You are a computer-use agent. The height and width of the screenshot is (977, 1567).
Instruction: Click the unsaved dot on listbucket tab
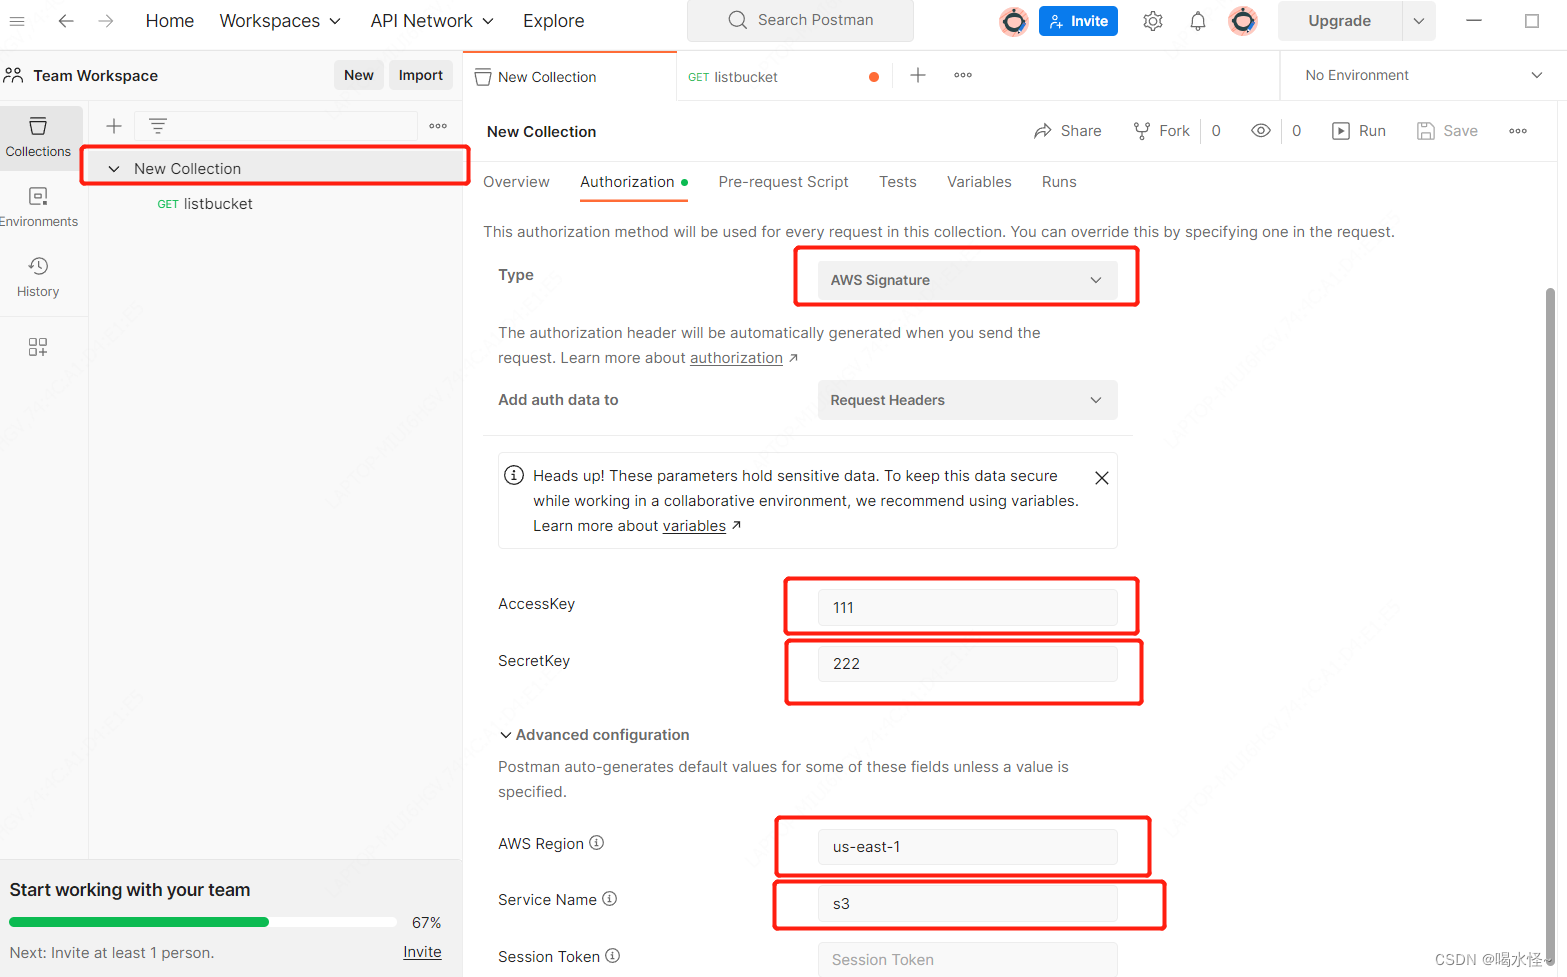874,77
